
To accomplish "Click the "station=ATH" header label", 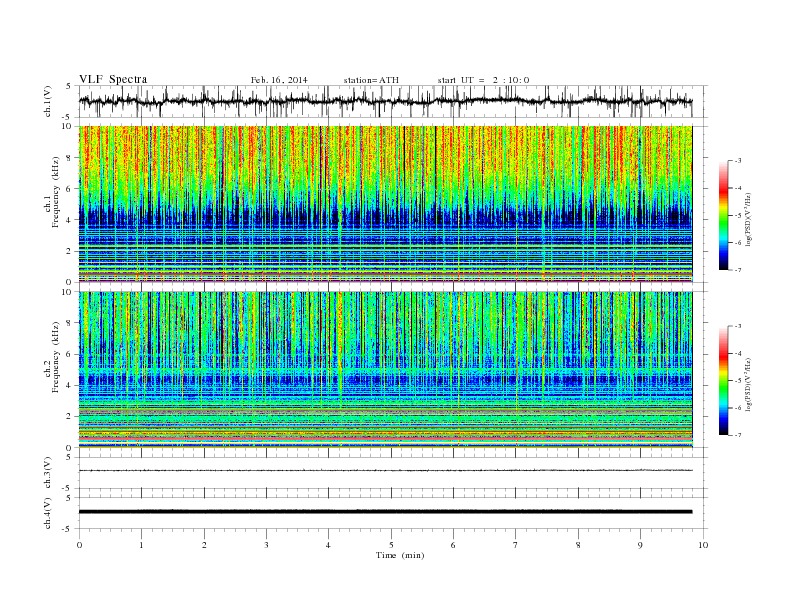I will 371,80.
